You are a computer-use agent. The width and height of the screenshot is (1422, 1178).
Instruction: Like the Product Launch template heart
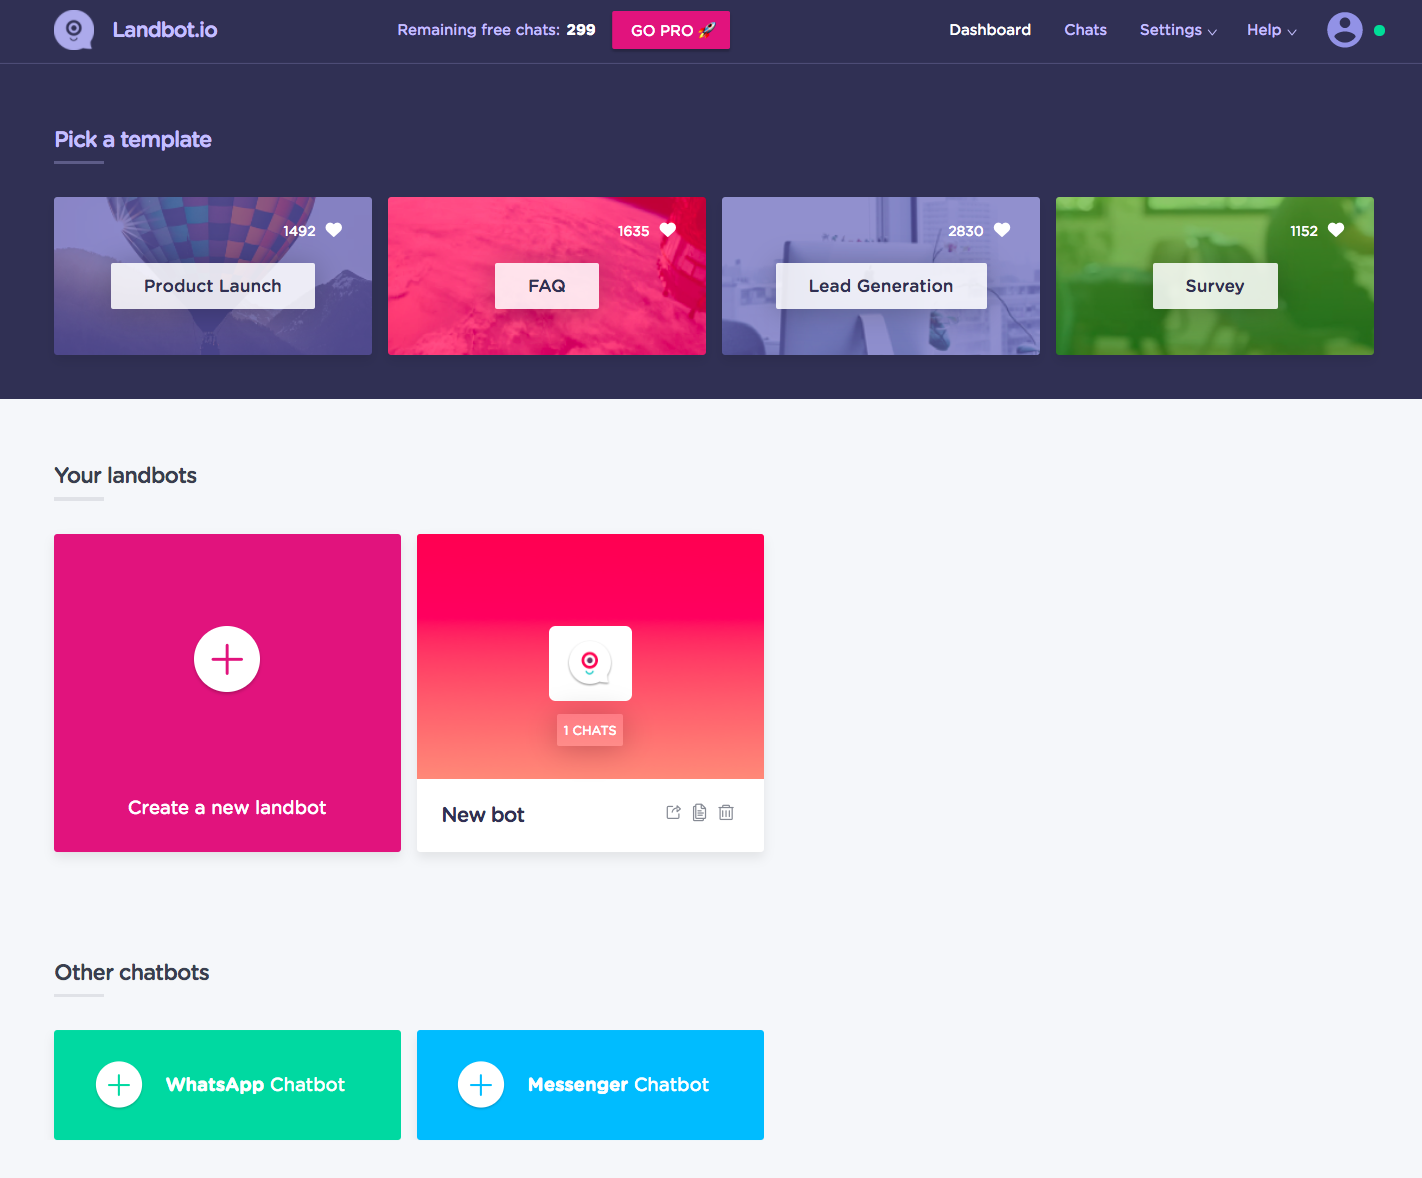[x=334, y=230]
